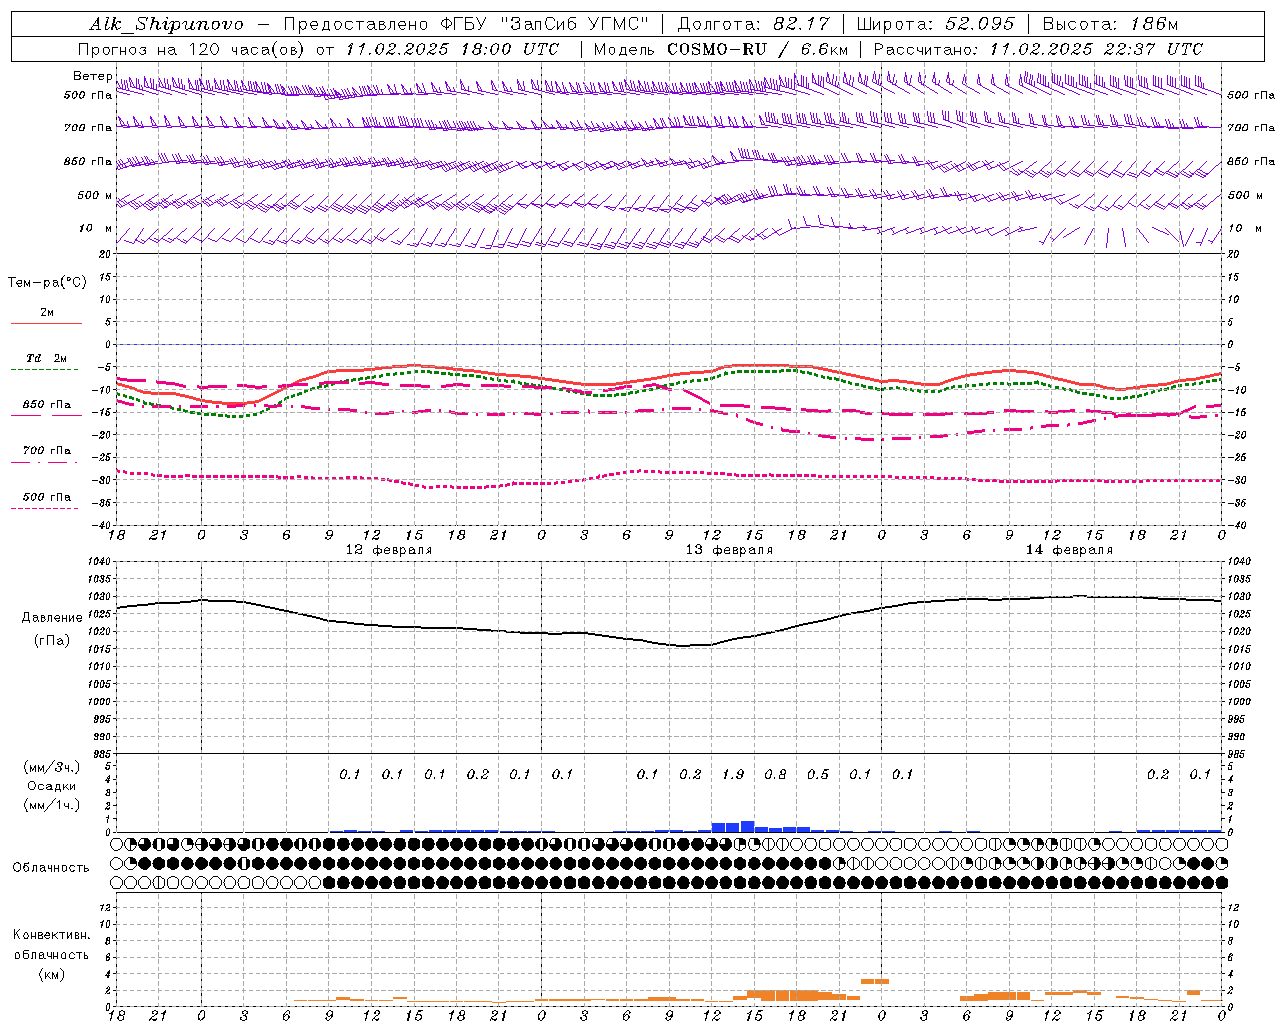Click the Конвективн. облачность panel label

pos(51,945)
